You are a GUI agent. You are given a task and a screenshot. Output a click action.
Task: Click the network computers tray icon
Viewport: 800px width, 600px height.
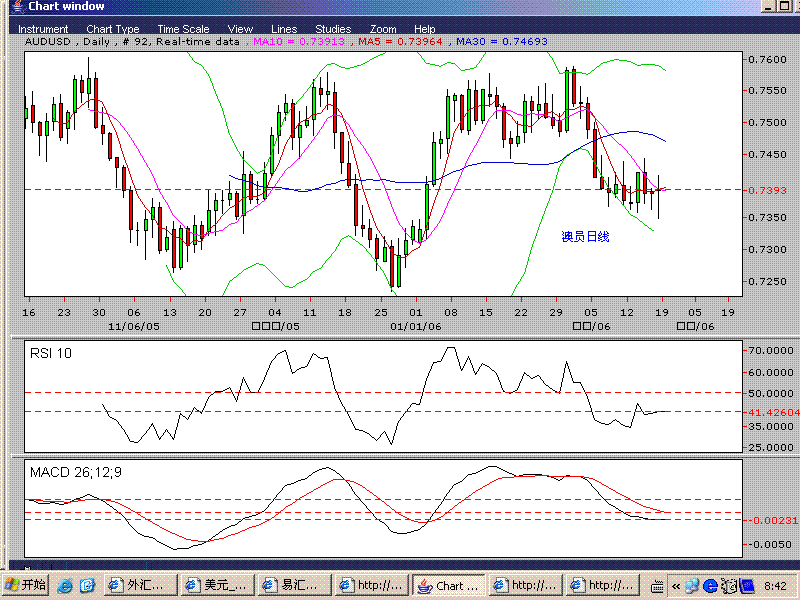tap(692, 586)
